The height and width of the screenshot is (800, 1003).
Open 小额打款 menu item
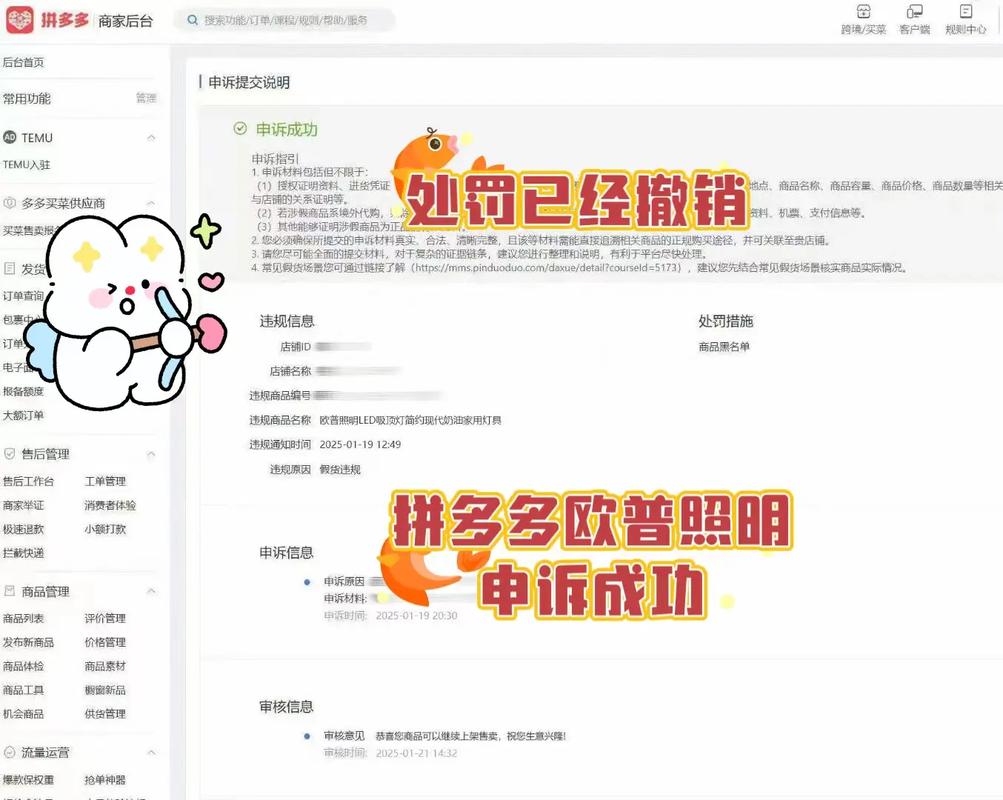tap(105, 529)
